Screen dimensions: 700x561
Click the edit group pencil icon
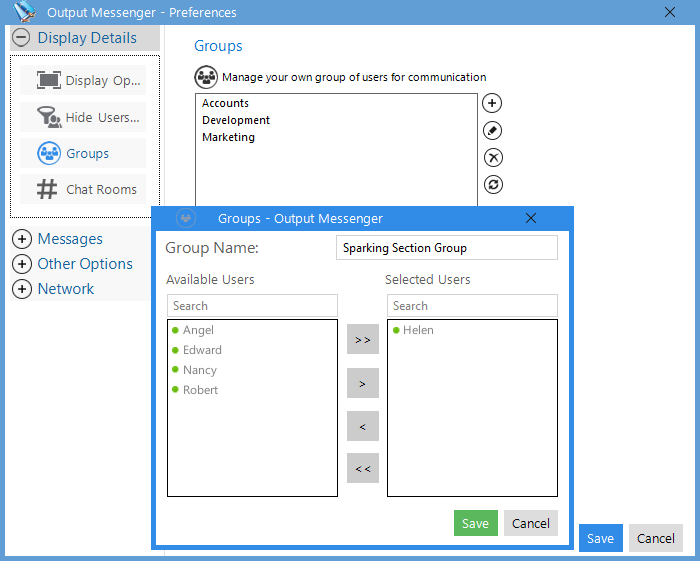pos(492,130)
